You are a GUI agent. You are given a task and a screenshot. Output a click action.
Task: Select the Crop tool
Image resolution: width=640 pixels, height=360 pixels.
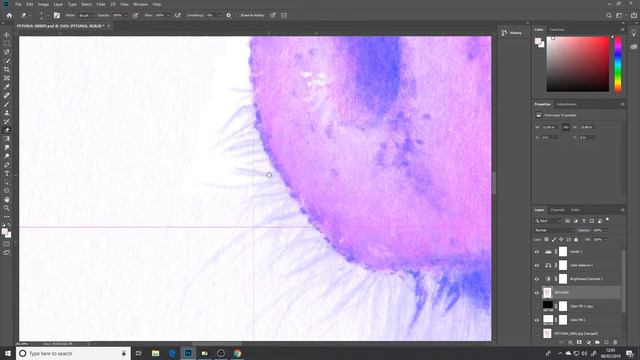pos(7,69)
